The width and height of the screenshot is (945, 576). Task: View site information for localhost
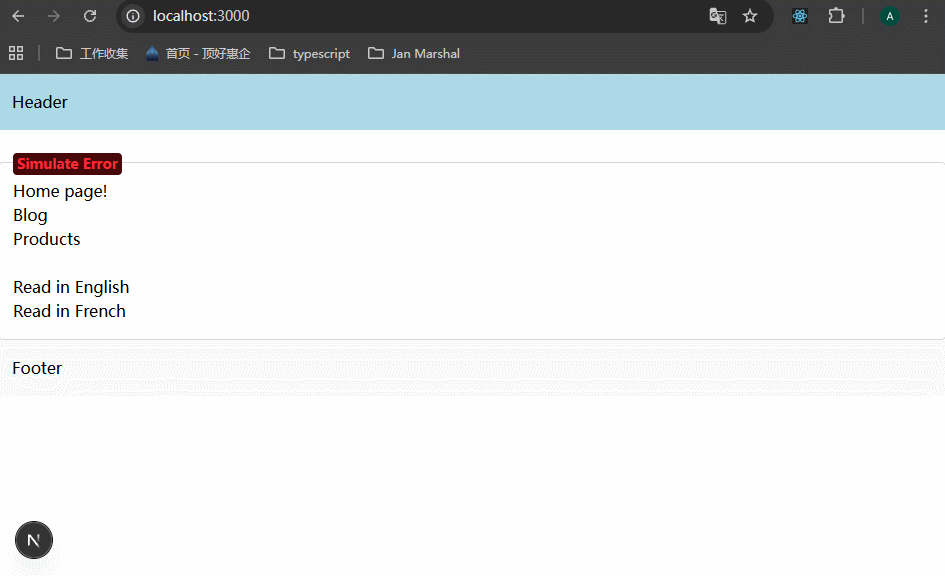point(133,16)
